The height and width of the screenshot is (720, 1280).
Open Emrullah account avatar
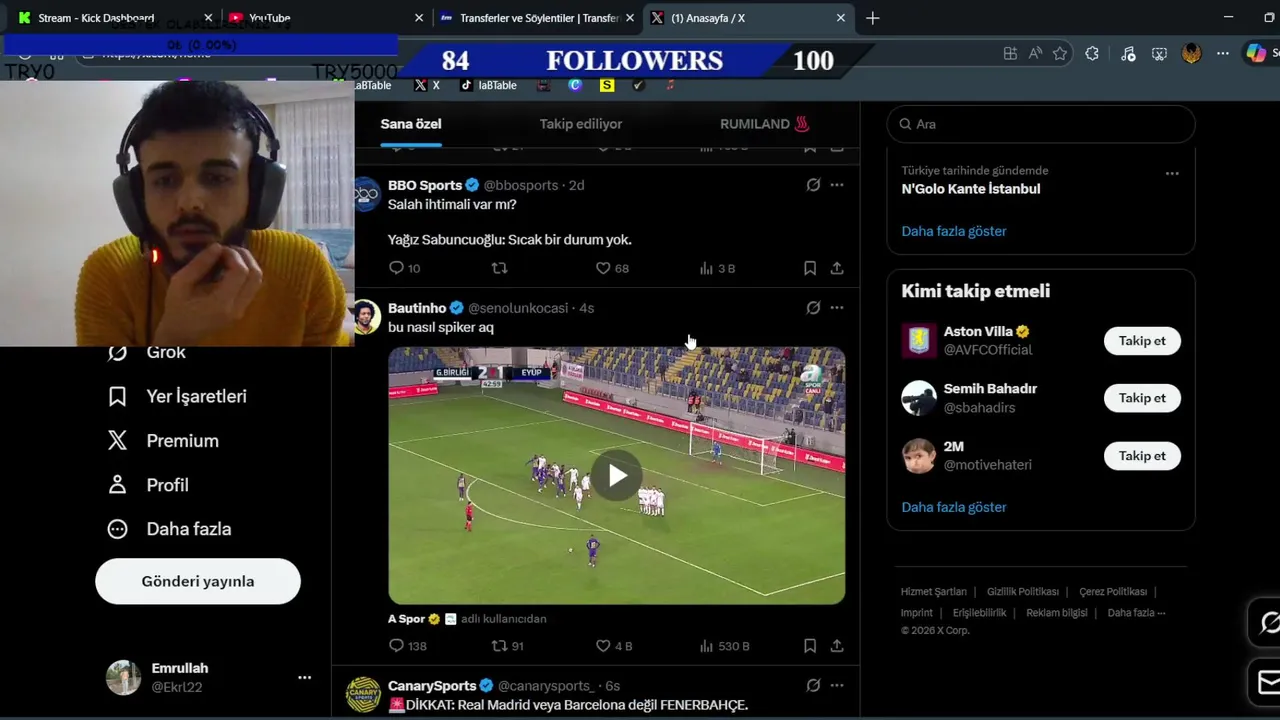point(124,677)
